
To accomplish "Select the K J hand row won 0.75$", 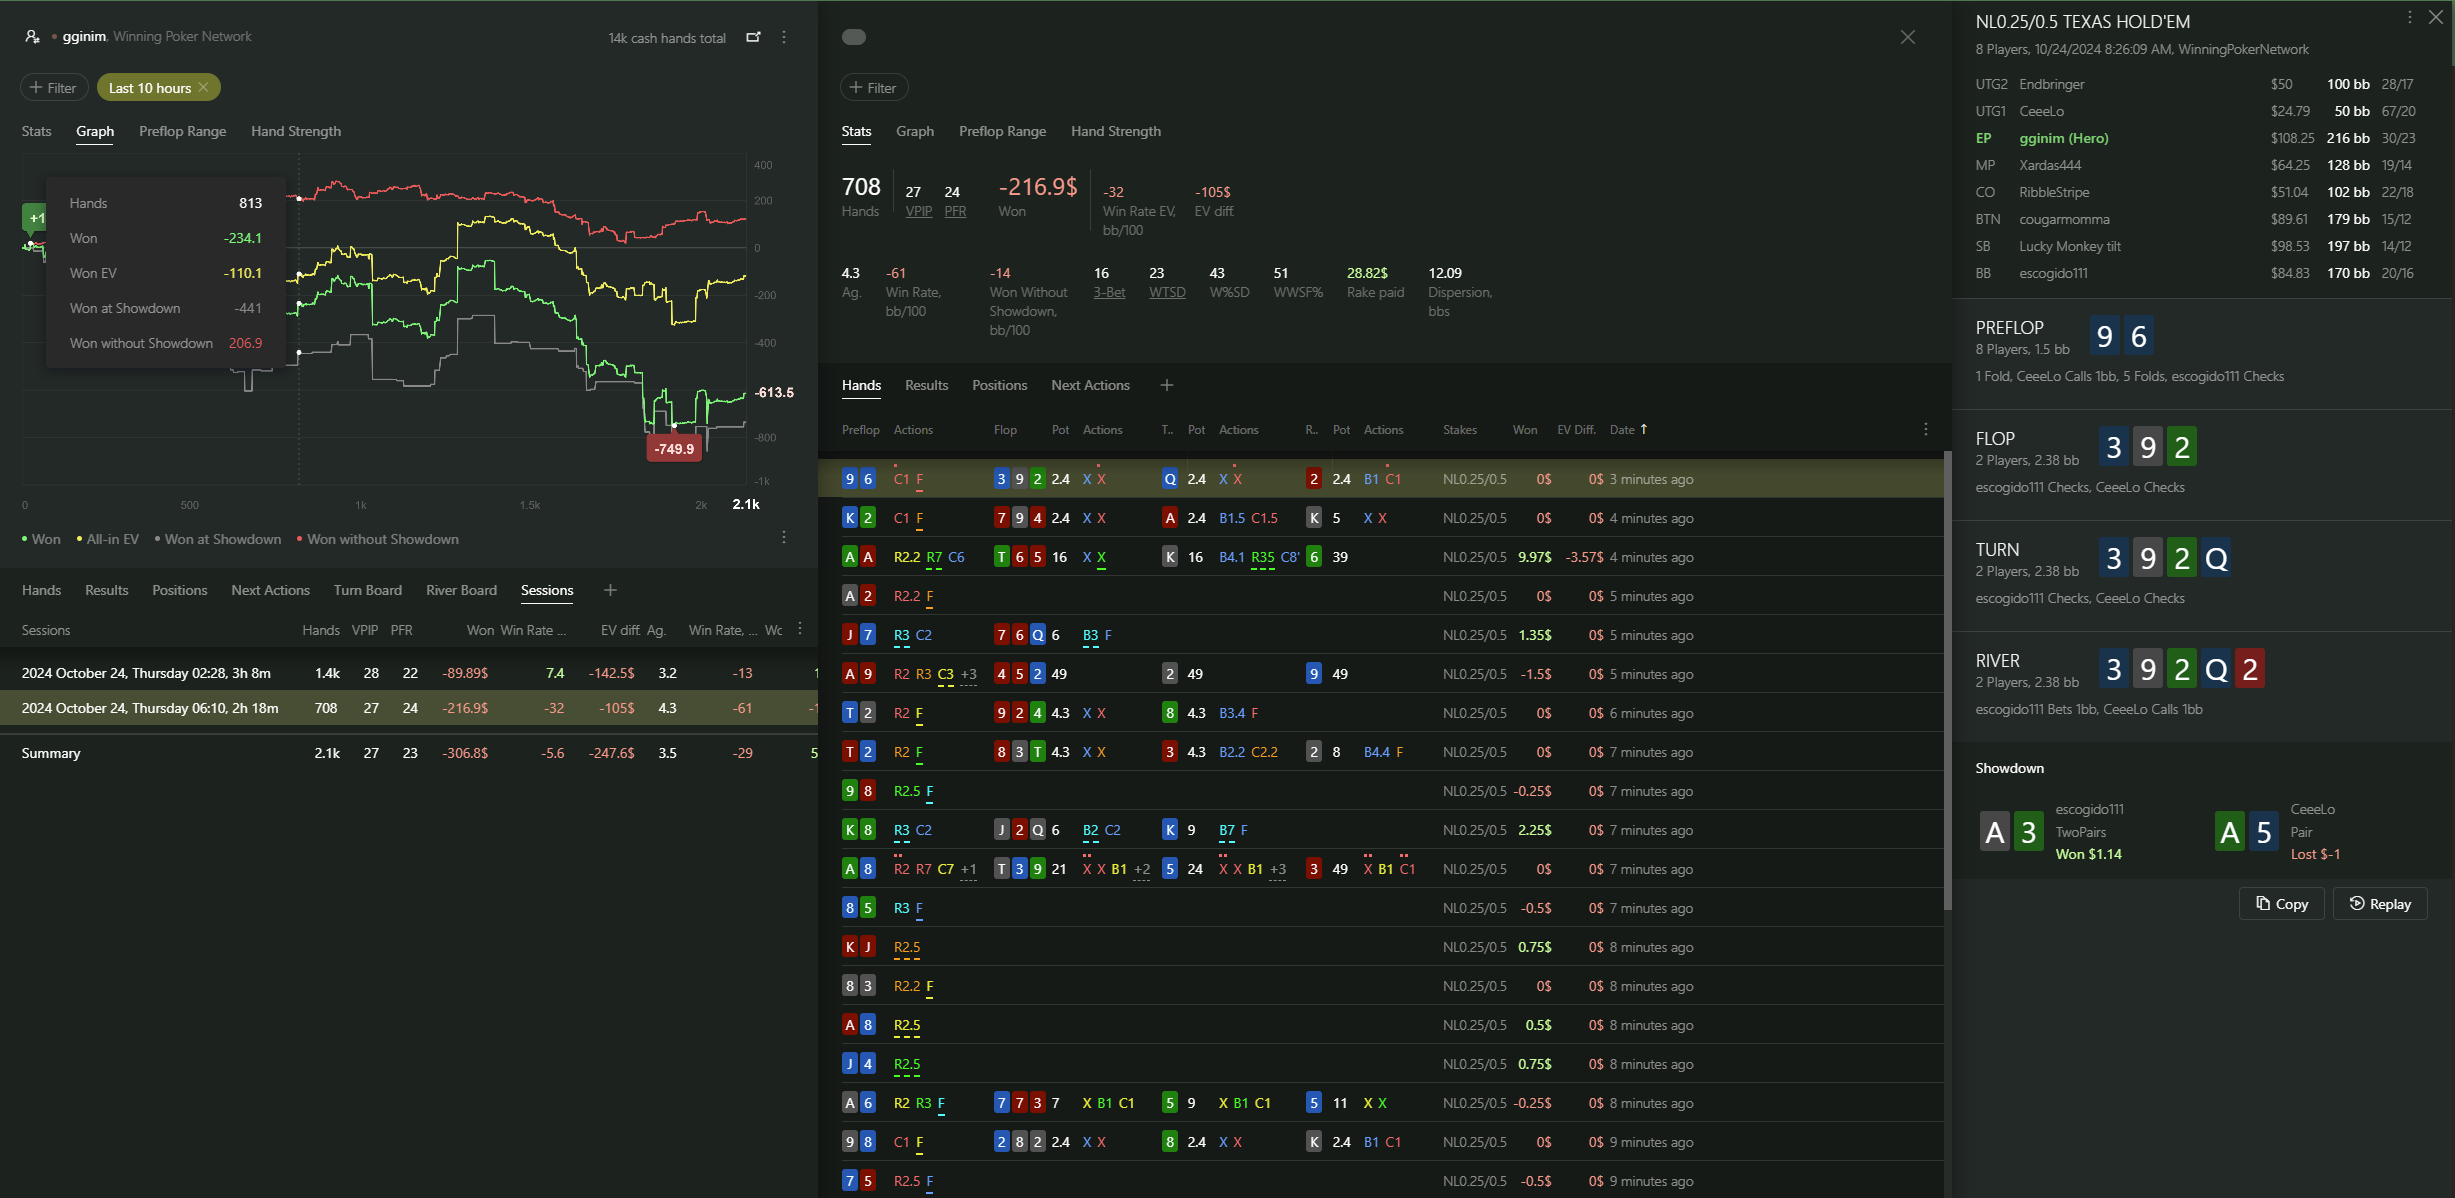I will (x=1380, y=947).
